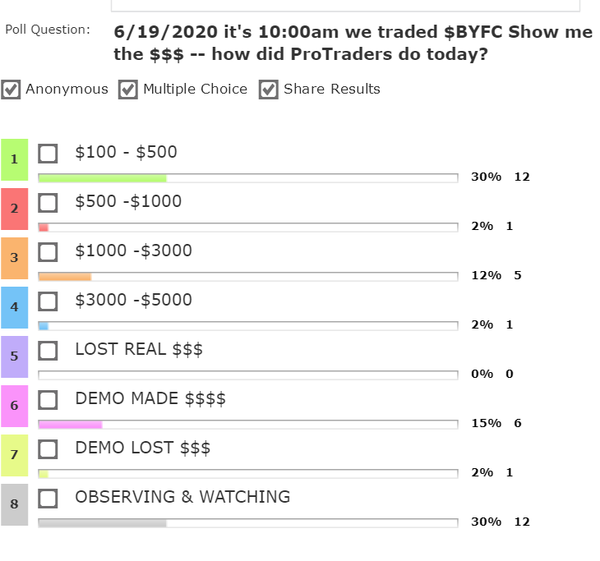
Task: Uncheck the Share Results option
Action: point(268,90)
